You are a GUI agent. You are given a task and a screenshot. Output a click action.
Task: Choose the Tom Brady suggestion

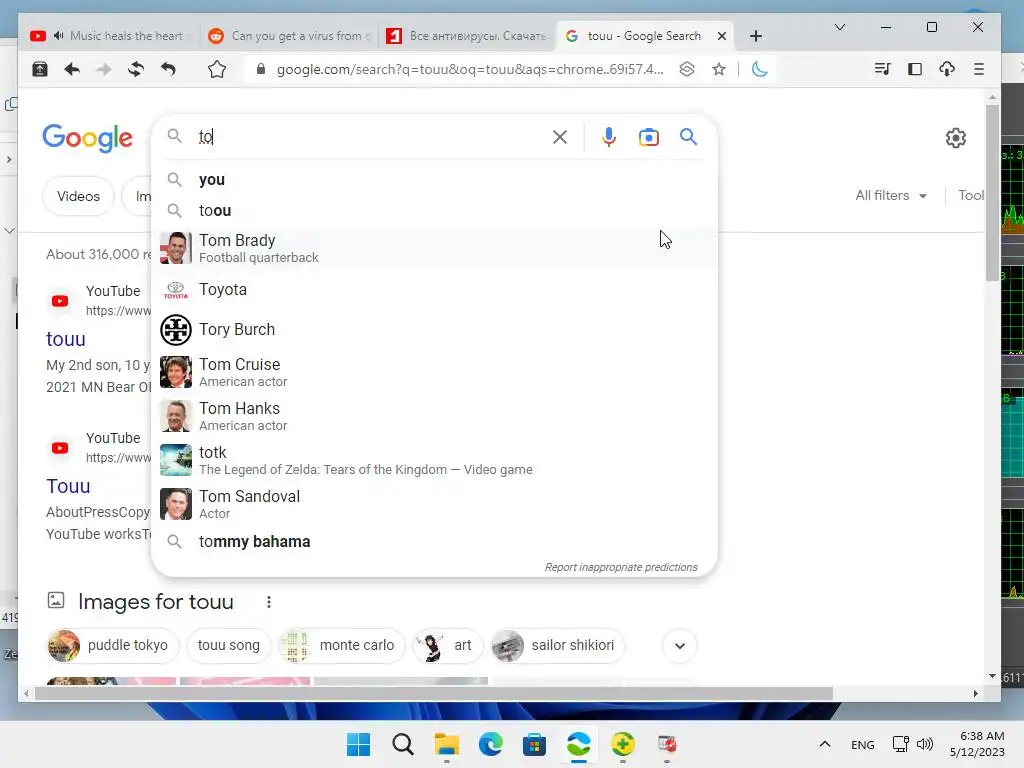click(x=434, y=248)
